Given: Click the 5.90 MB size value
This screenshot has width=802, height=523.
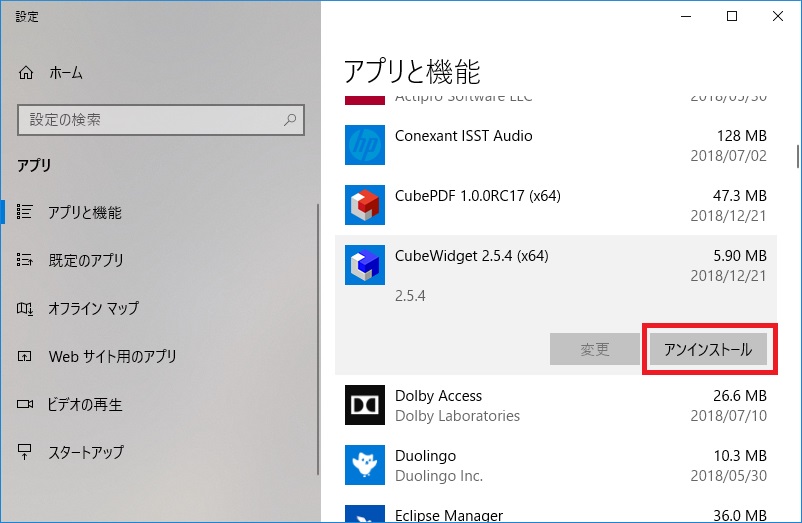Looking at the screenshot, I should [x=740, y=256].
